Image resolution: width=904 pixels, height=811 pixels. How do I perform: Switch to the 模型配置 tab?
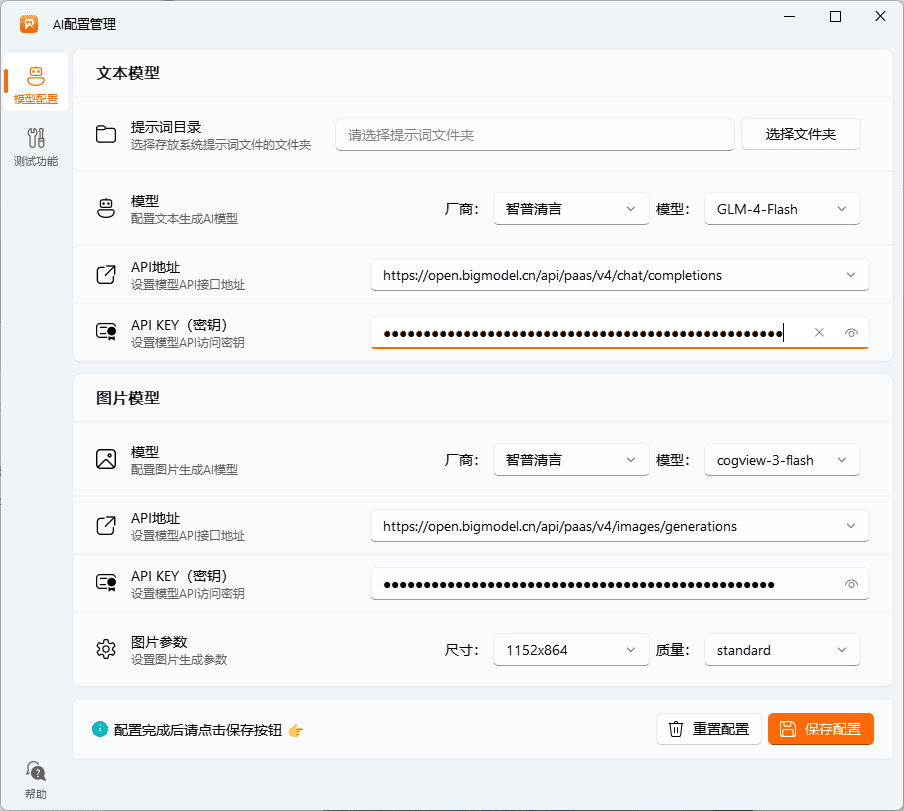pos(36,84)
